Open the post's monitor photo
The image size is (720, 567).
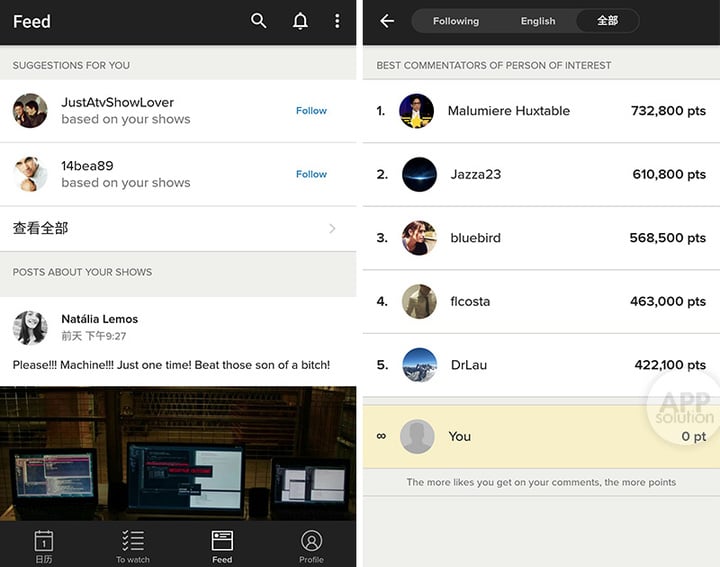(x=178, y=453)
